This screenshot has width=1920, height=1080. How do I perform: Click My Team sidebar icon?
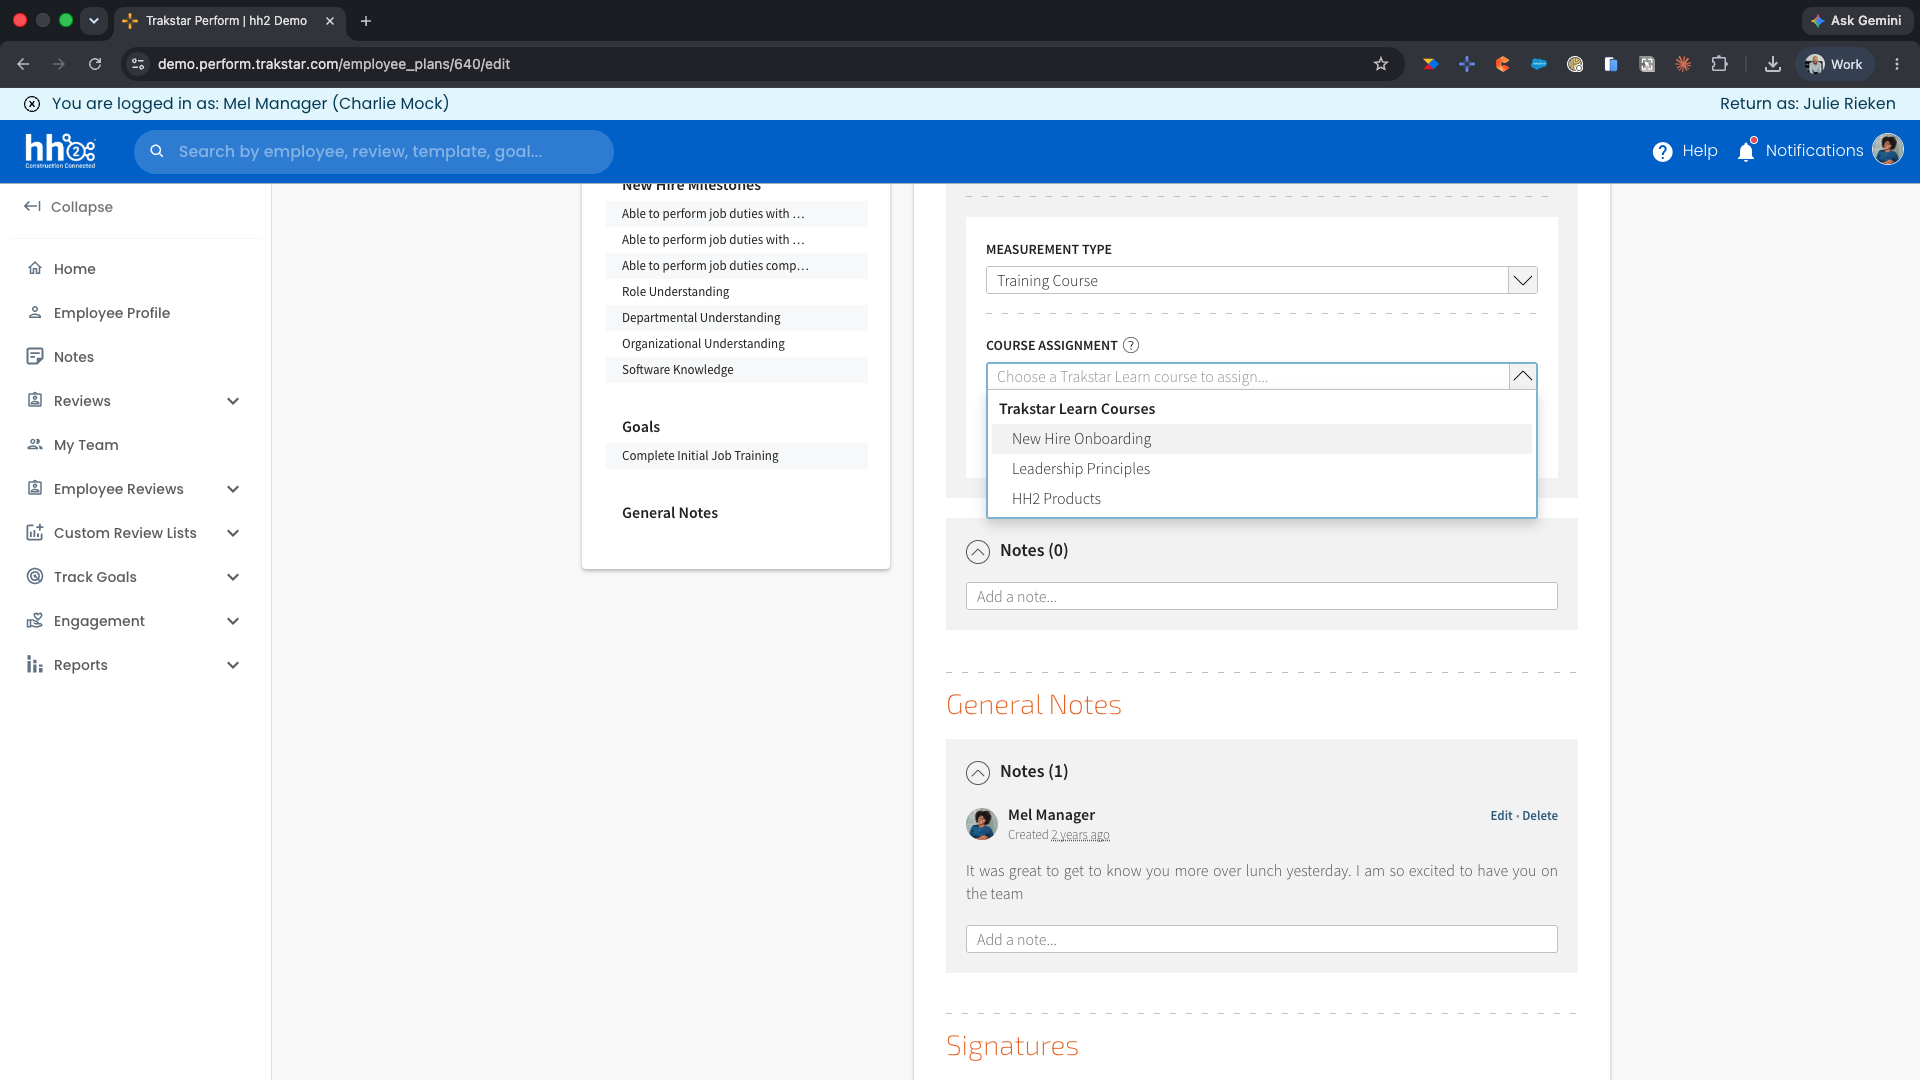pos(35,444)
